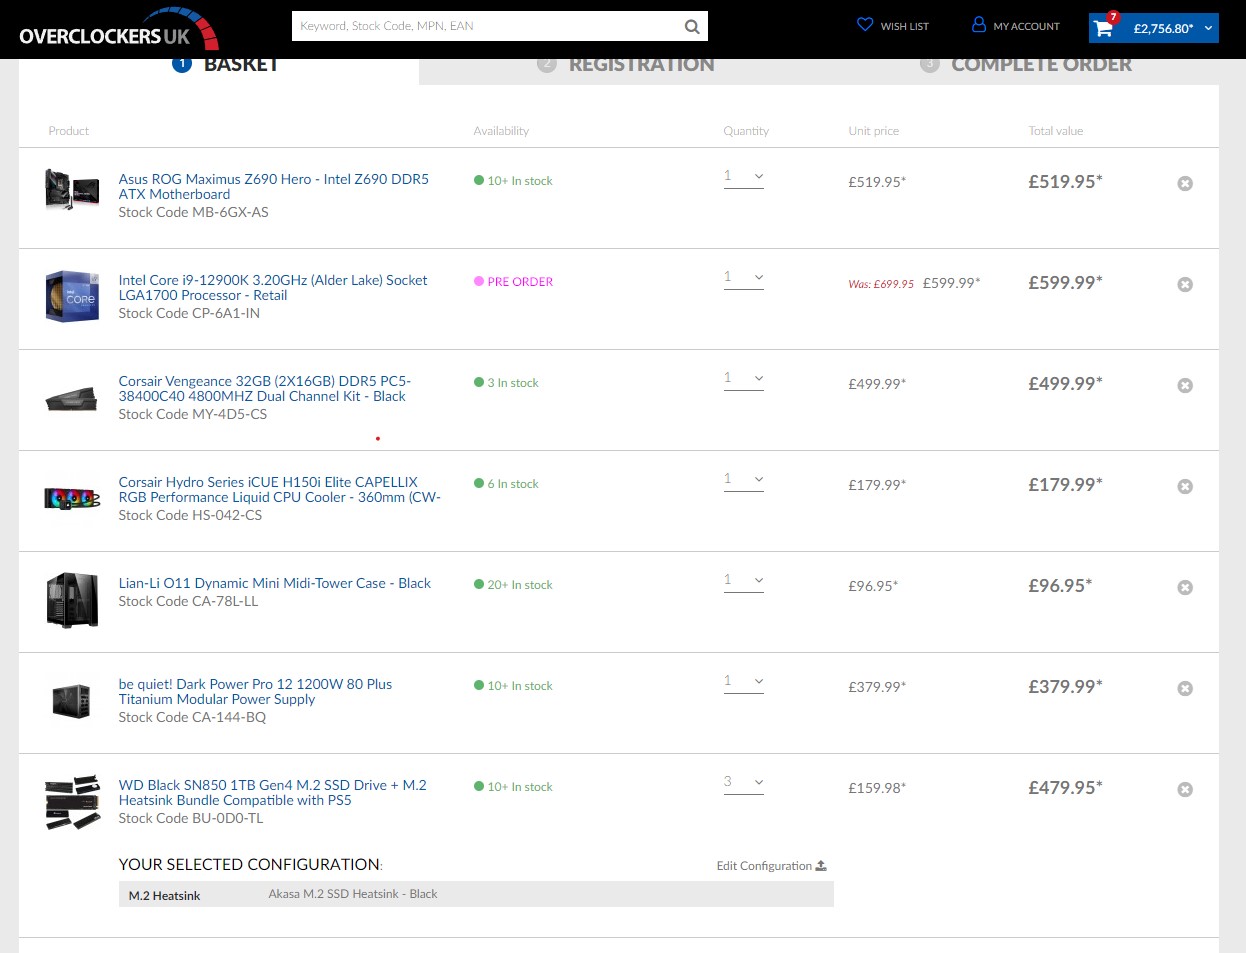
Task: Open the Corsair Hydro cooler thumbnail
Action: click(72, 497)
